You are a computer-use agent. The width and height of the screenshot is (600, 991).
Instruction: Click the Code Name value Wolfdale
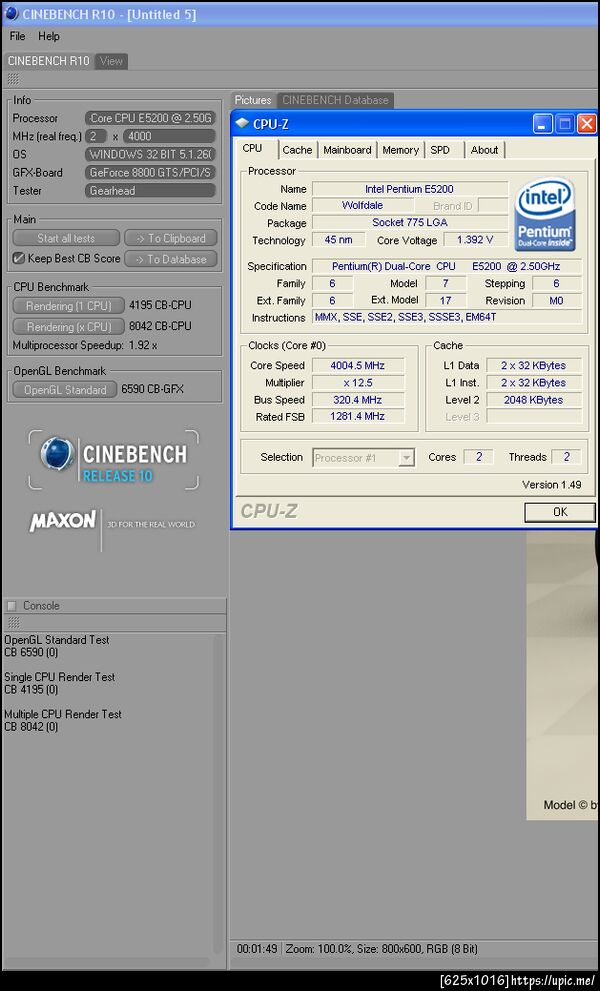point(363,205)
